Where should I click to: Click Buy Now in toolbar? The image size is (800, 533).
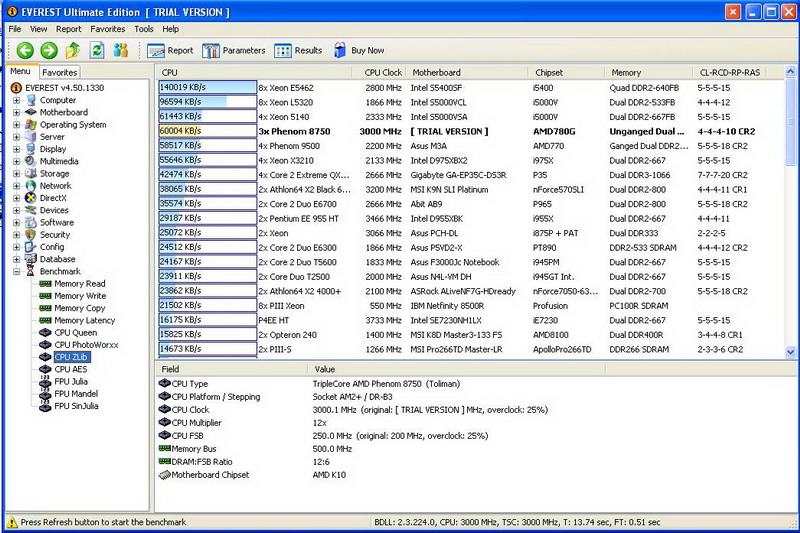(x=359, y=50)
